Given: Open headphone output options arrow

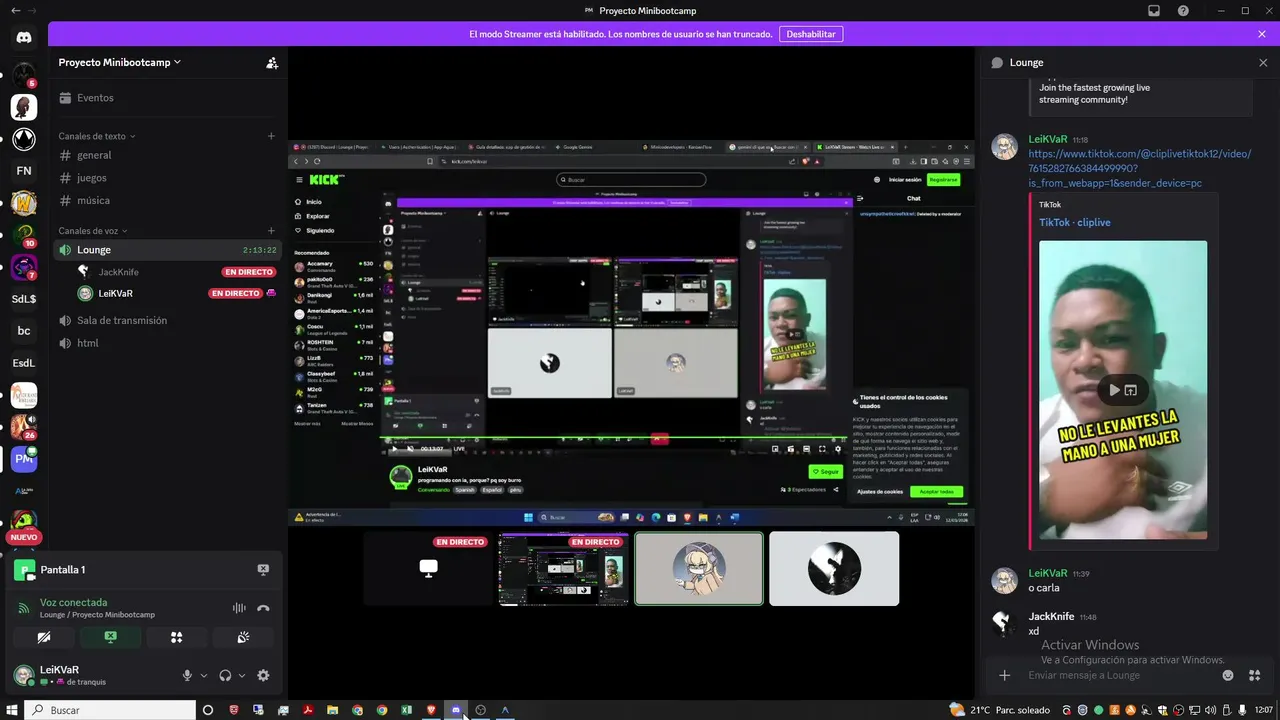Looking at the screenshot, I should tap(242, 675).
